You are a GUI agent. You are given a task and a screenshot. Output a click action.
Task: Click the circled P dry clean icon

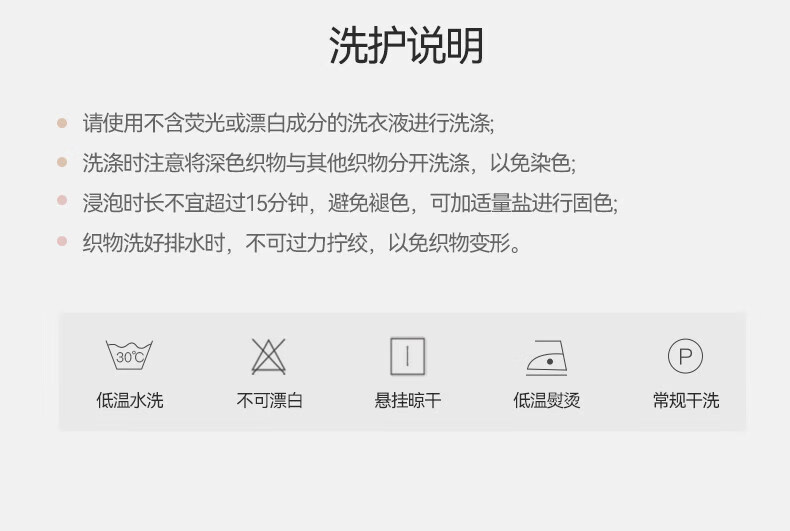685,356
